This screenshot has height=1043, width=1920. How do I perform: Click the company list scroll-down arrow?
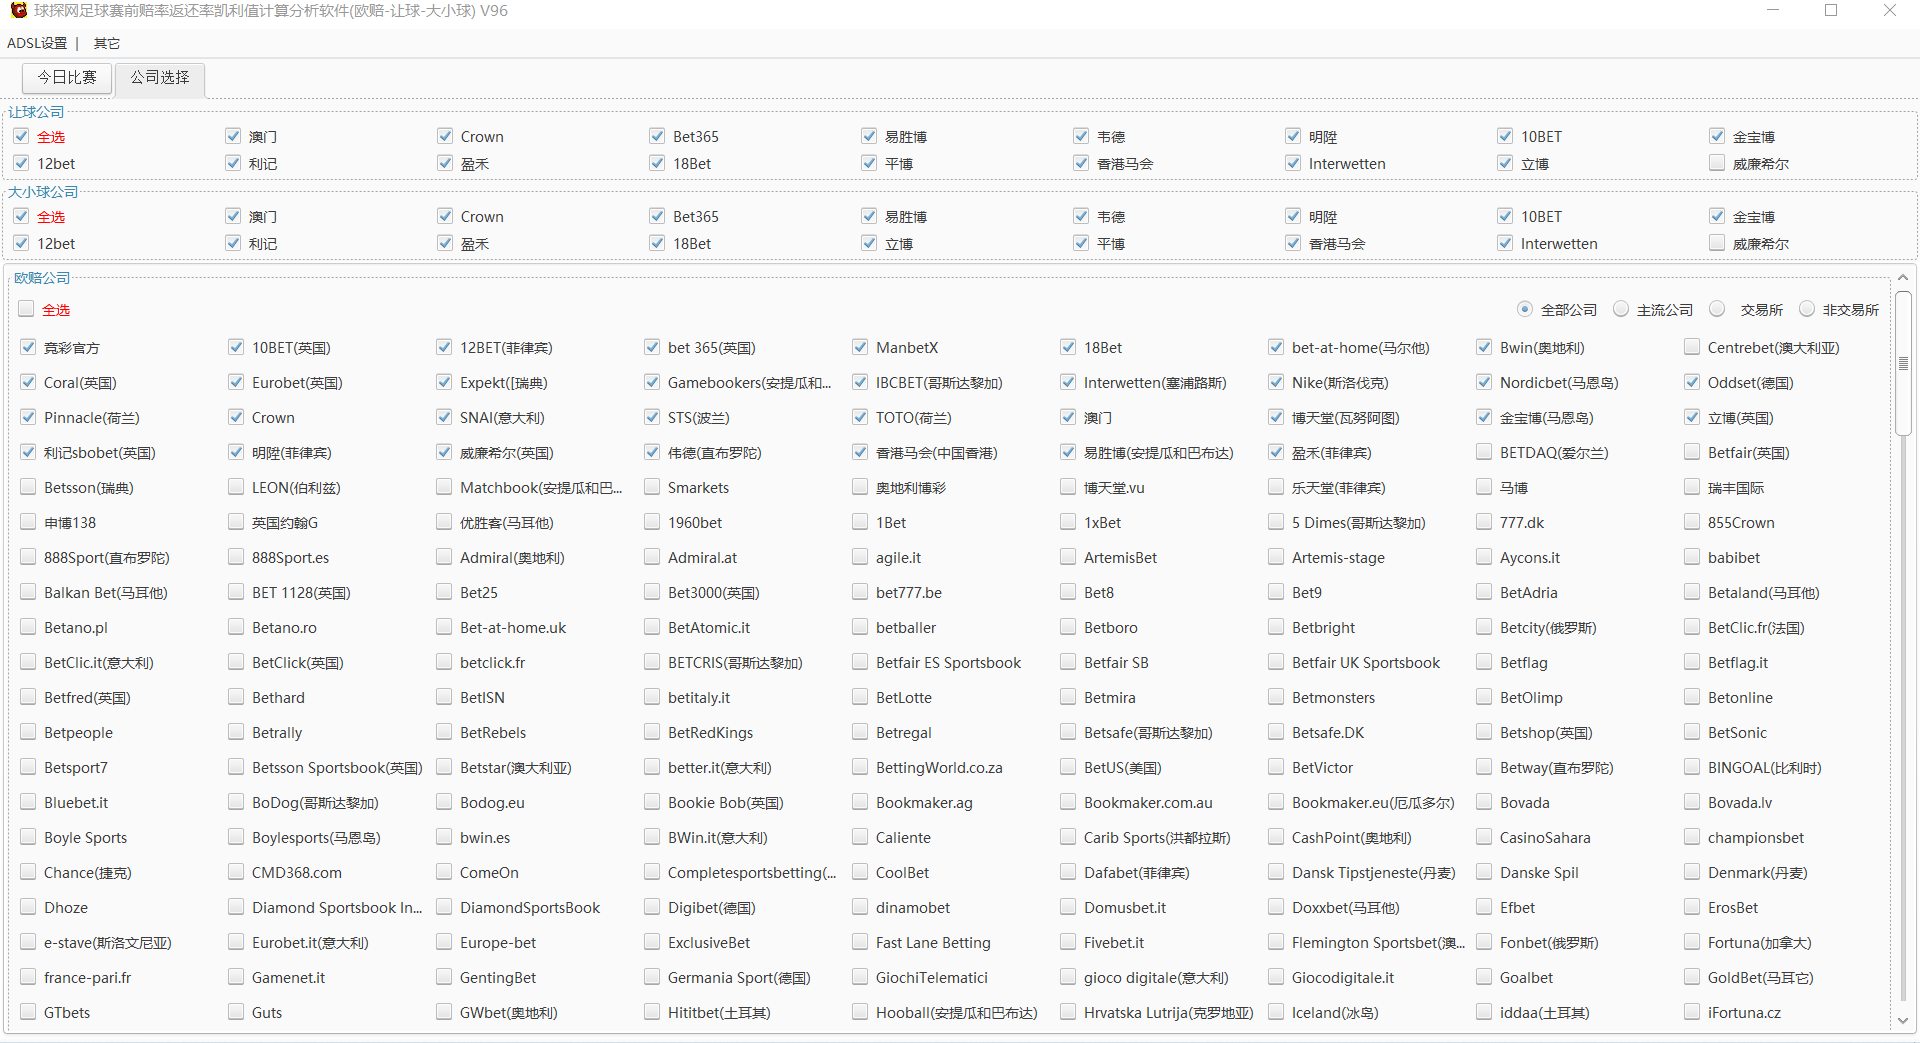(x=1903, y=1021)
